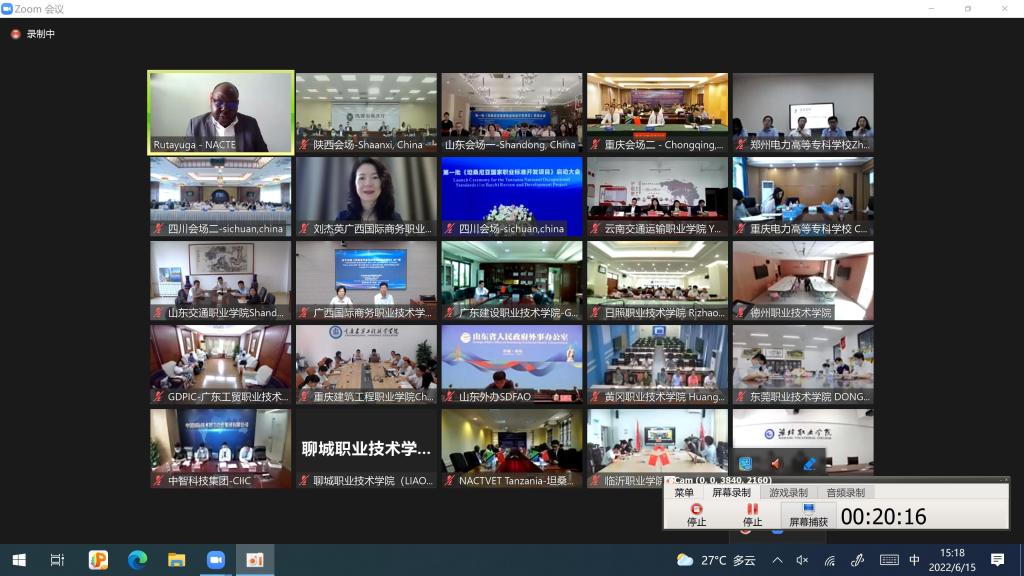The width and height of the screenshot is (1024, 576).
Task: Open the Zoom app from the taskbar
Action: (216, 560)
